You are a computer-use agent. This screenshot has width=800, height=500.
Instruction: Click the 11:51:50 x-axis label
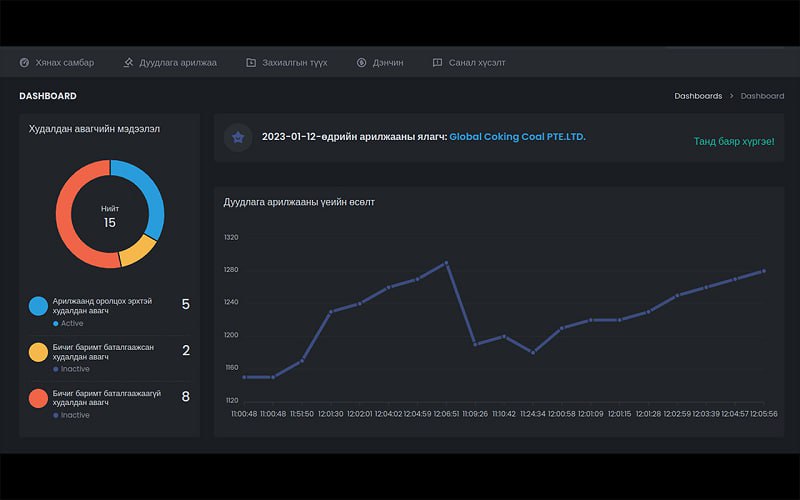tap(302, 414)
